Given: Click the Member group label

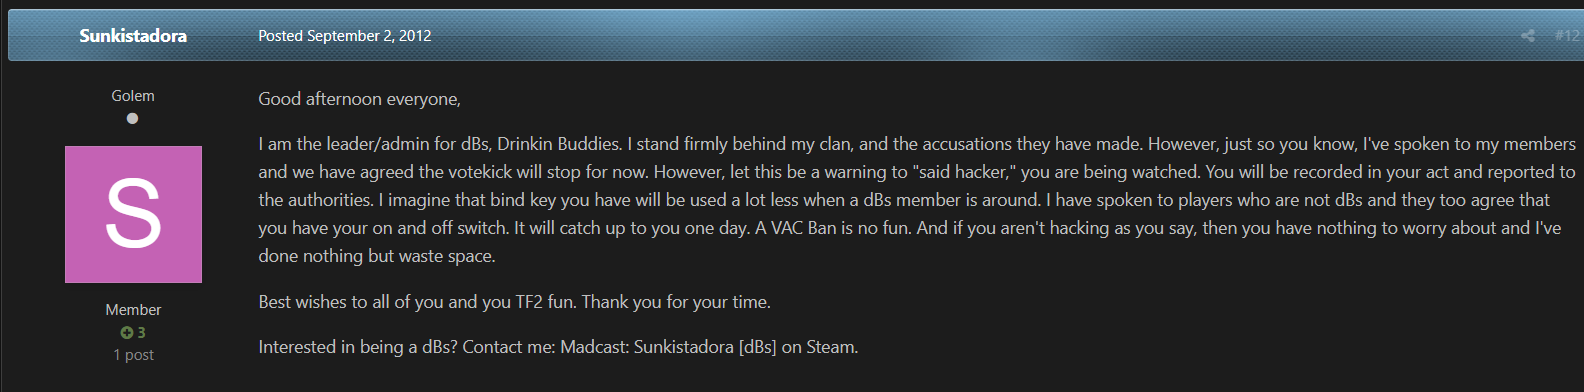Looking at the screenshot, I should [x=133, y=309].
